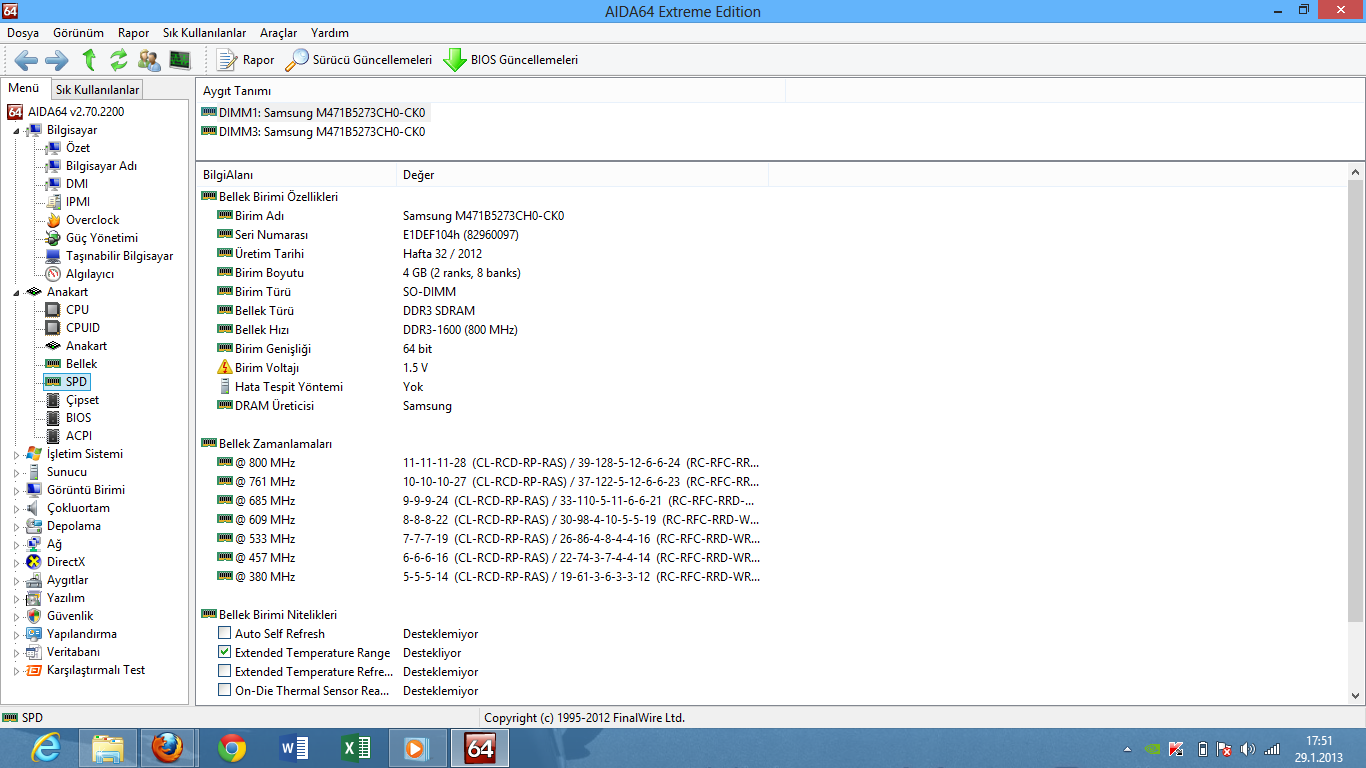
Task: Click the Taşınabilir Bilgisayar laptop icon
Action: pyautogui.click(x=53, y=256)
